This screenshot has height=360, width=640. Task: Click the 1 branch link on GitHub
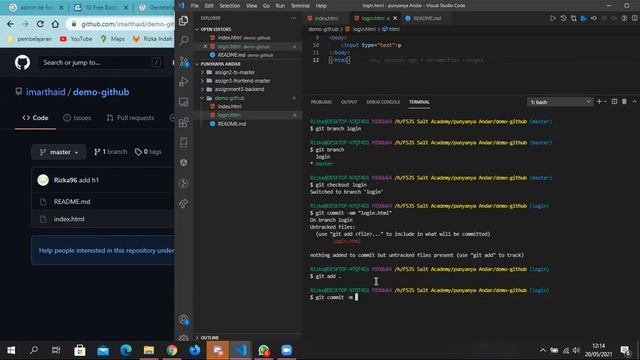pos(111,152)
